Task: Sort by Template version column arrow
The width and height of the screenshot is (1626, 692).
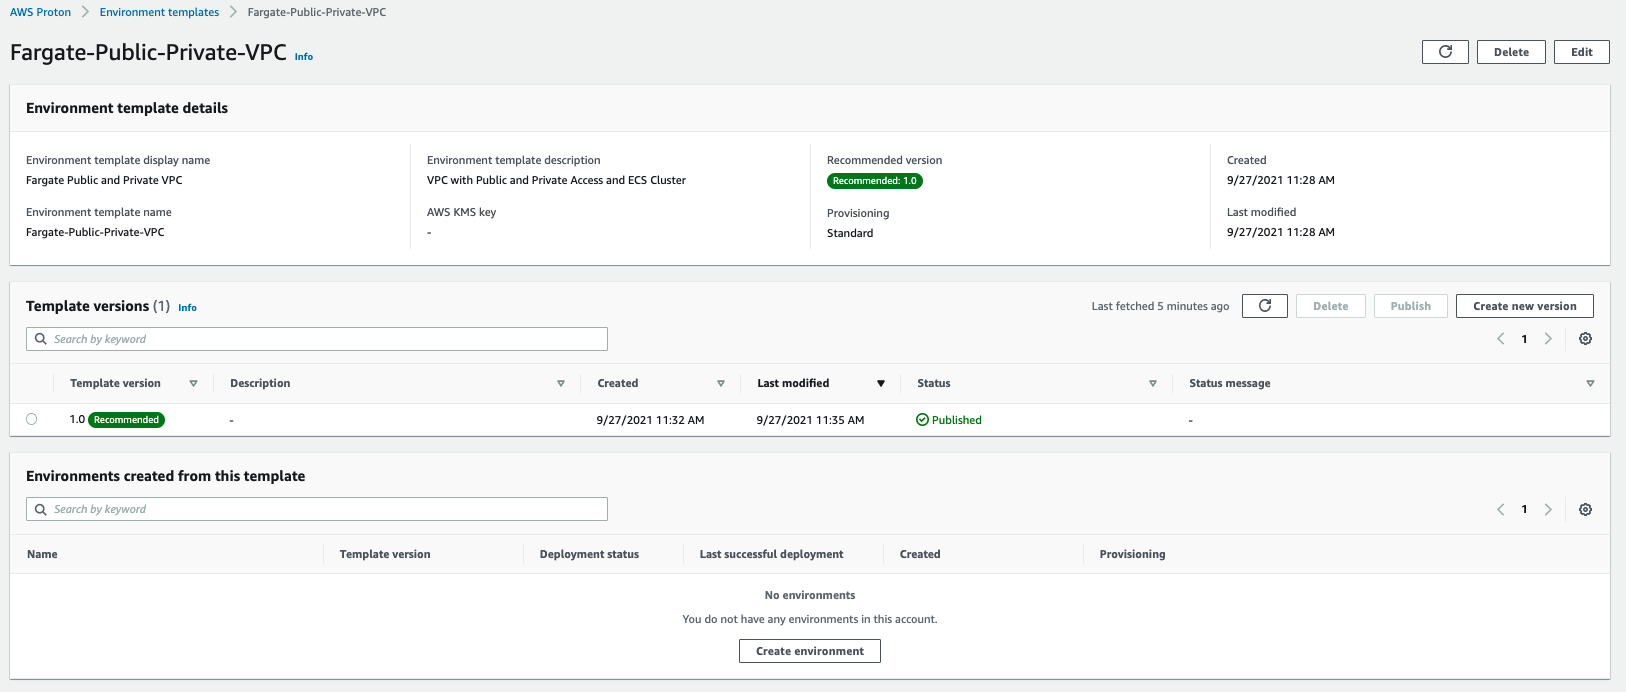Action: pyautogui.click(x=193, y=384)
